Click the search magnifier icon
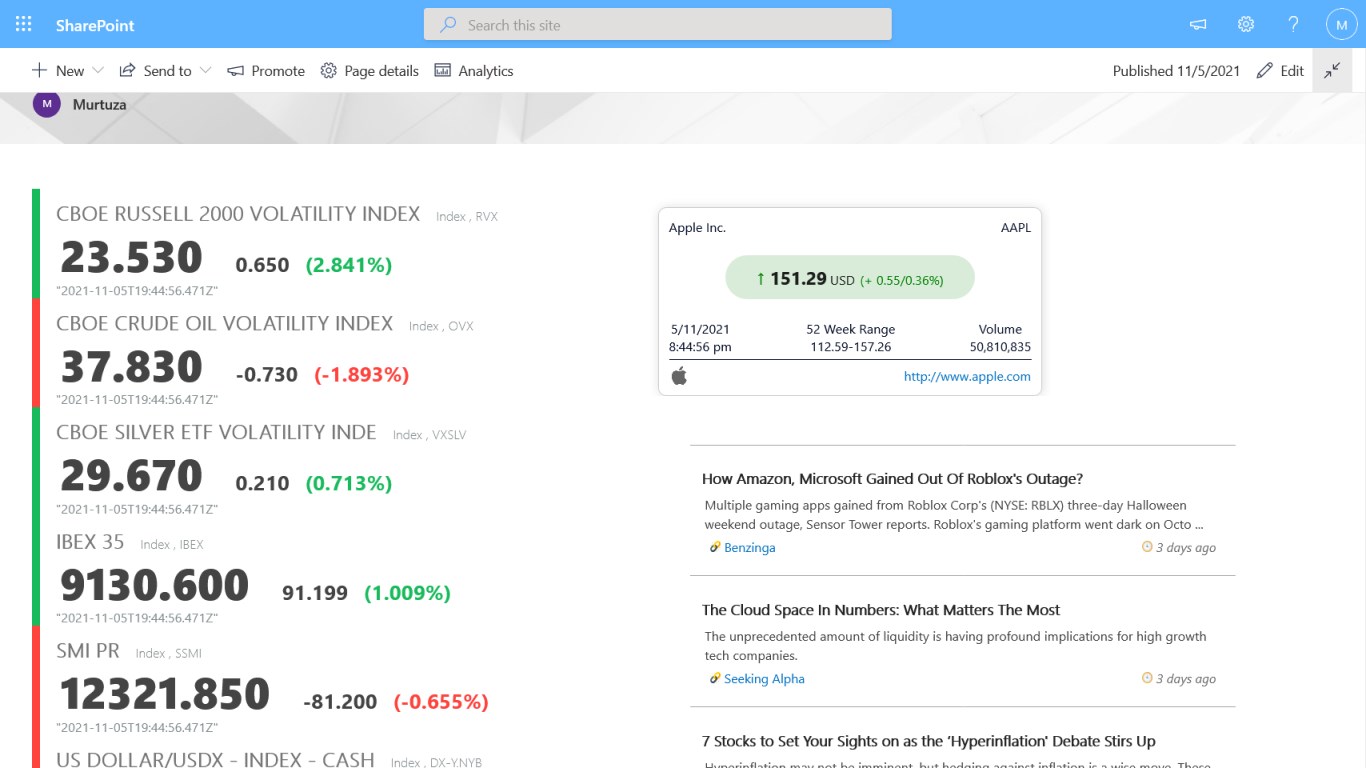1366x768 pixels. 449,25
